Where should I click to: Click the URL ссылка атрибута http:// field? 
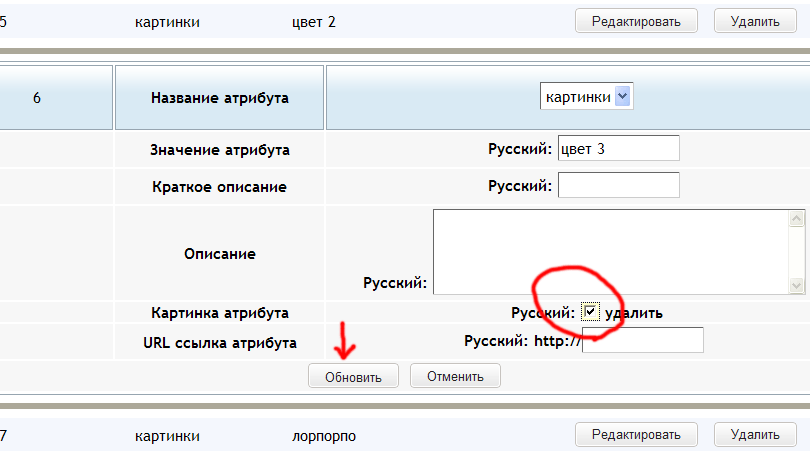(x=643, y=340)
